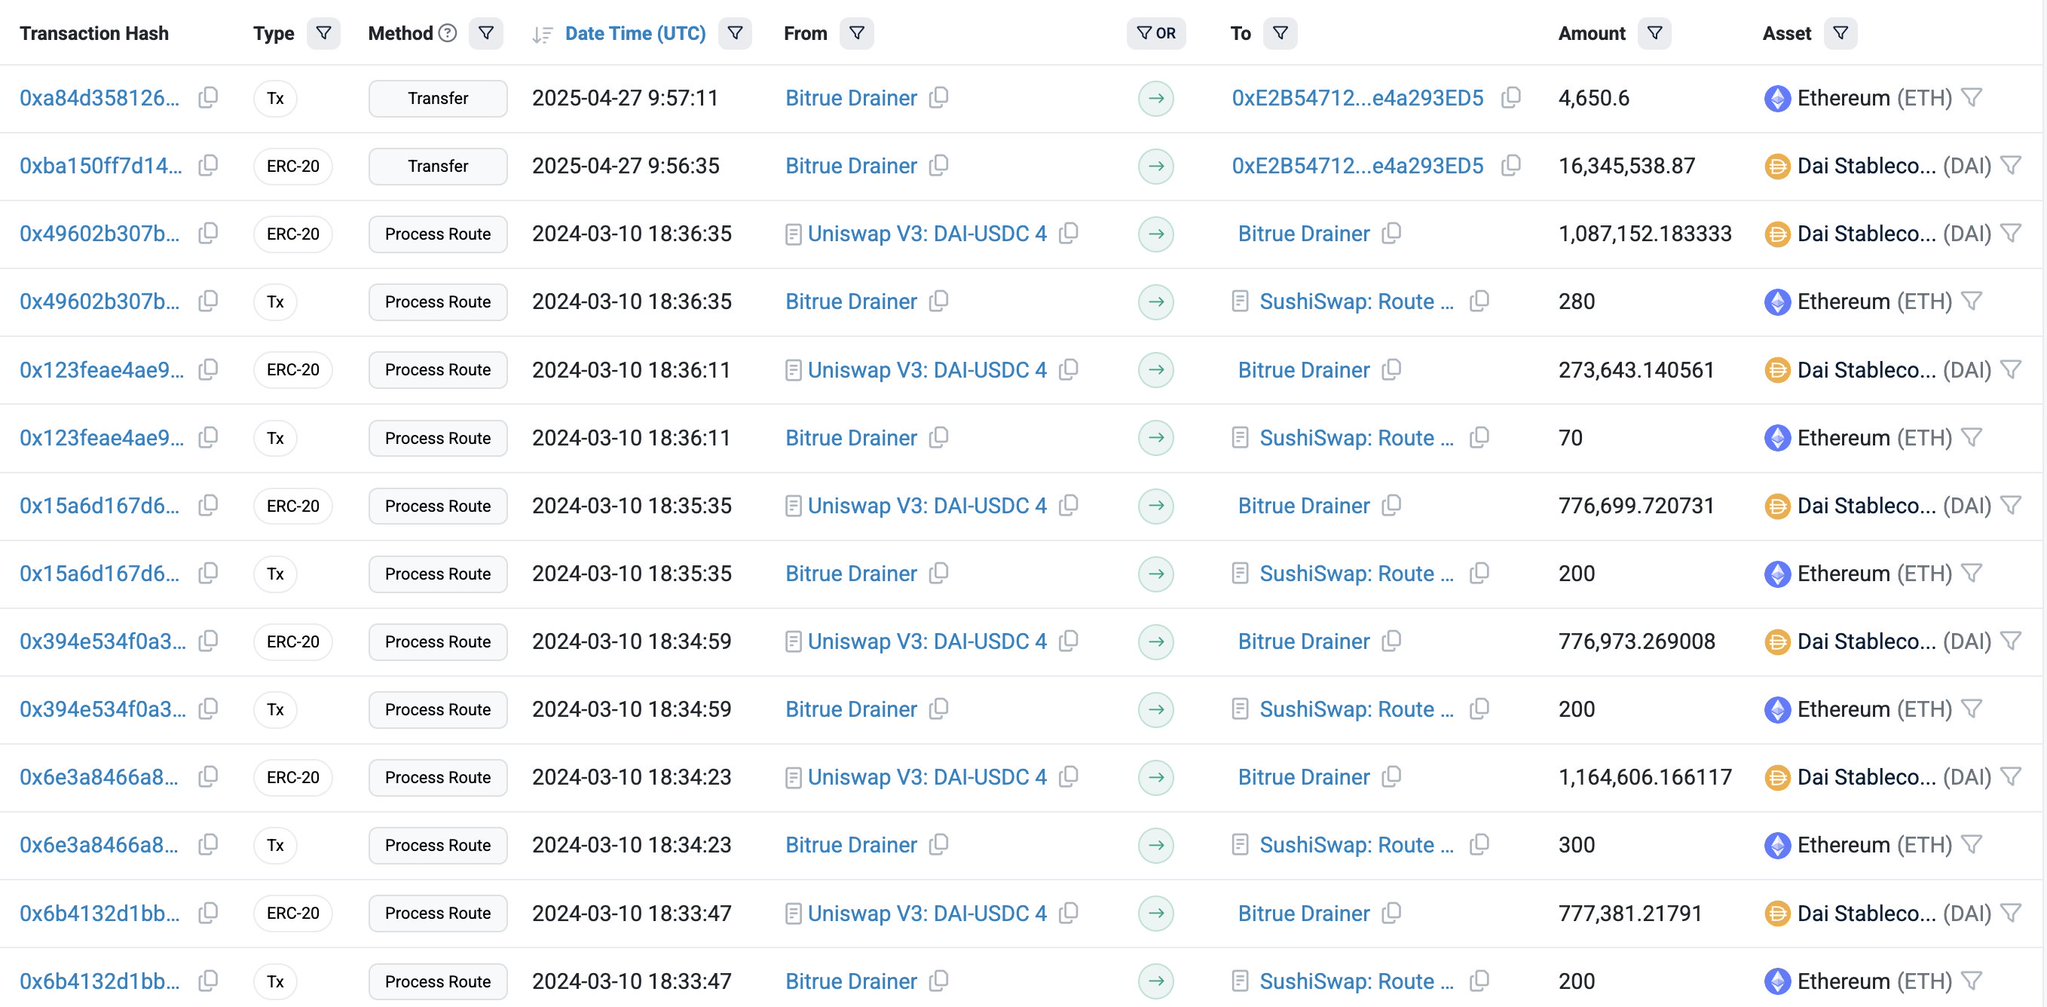Copy Bitrue Drainer address in 9:56:35 row
This screenshot has width=2047, height=1007.
point(939,166)
